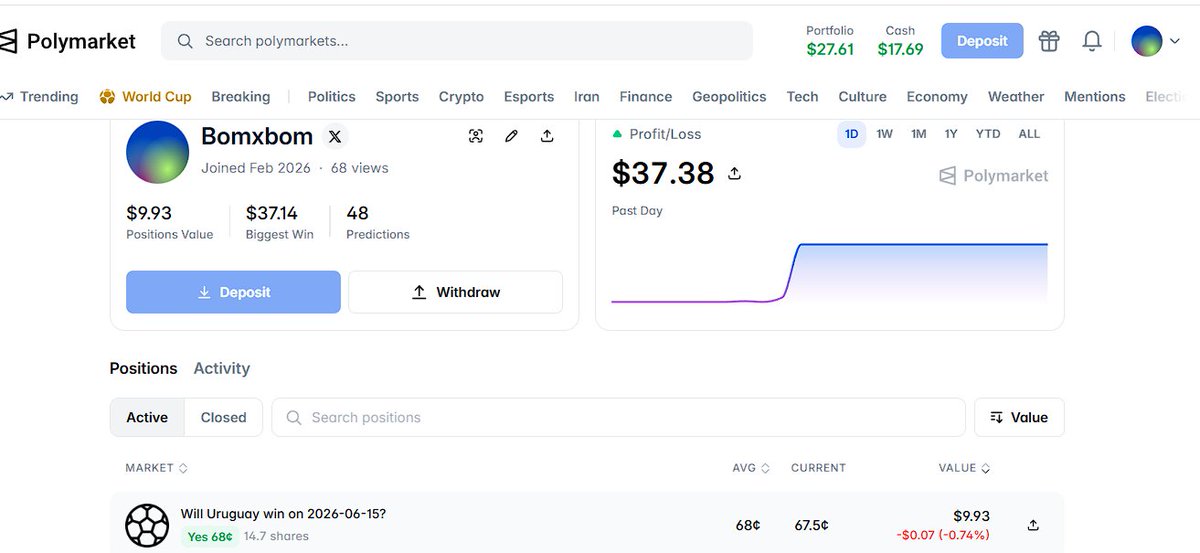This screenshot has height=553, width=1200.
Task: Select the 1W chart range
Action: click(885, 134)
